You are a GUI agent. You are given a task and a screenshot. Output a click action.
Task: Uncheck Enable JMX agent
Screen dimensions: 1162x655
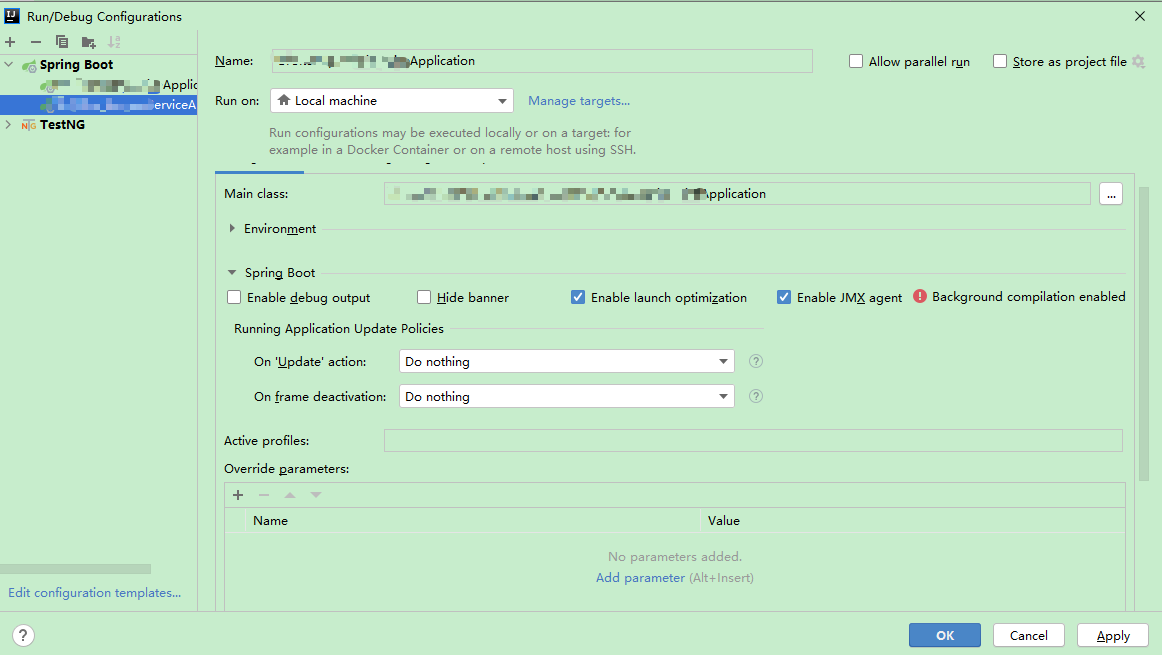(784, 297)
